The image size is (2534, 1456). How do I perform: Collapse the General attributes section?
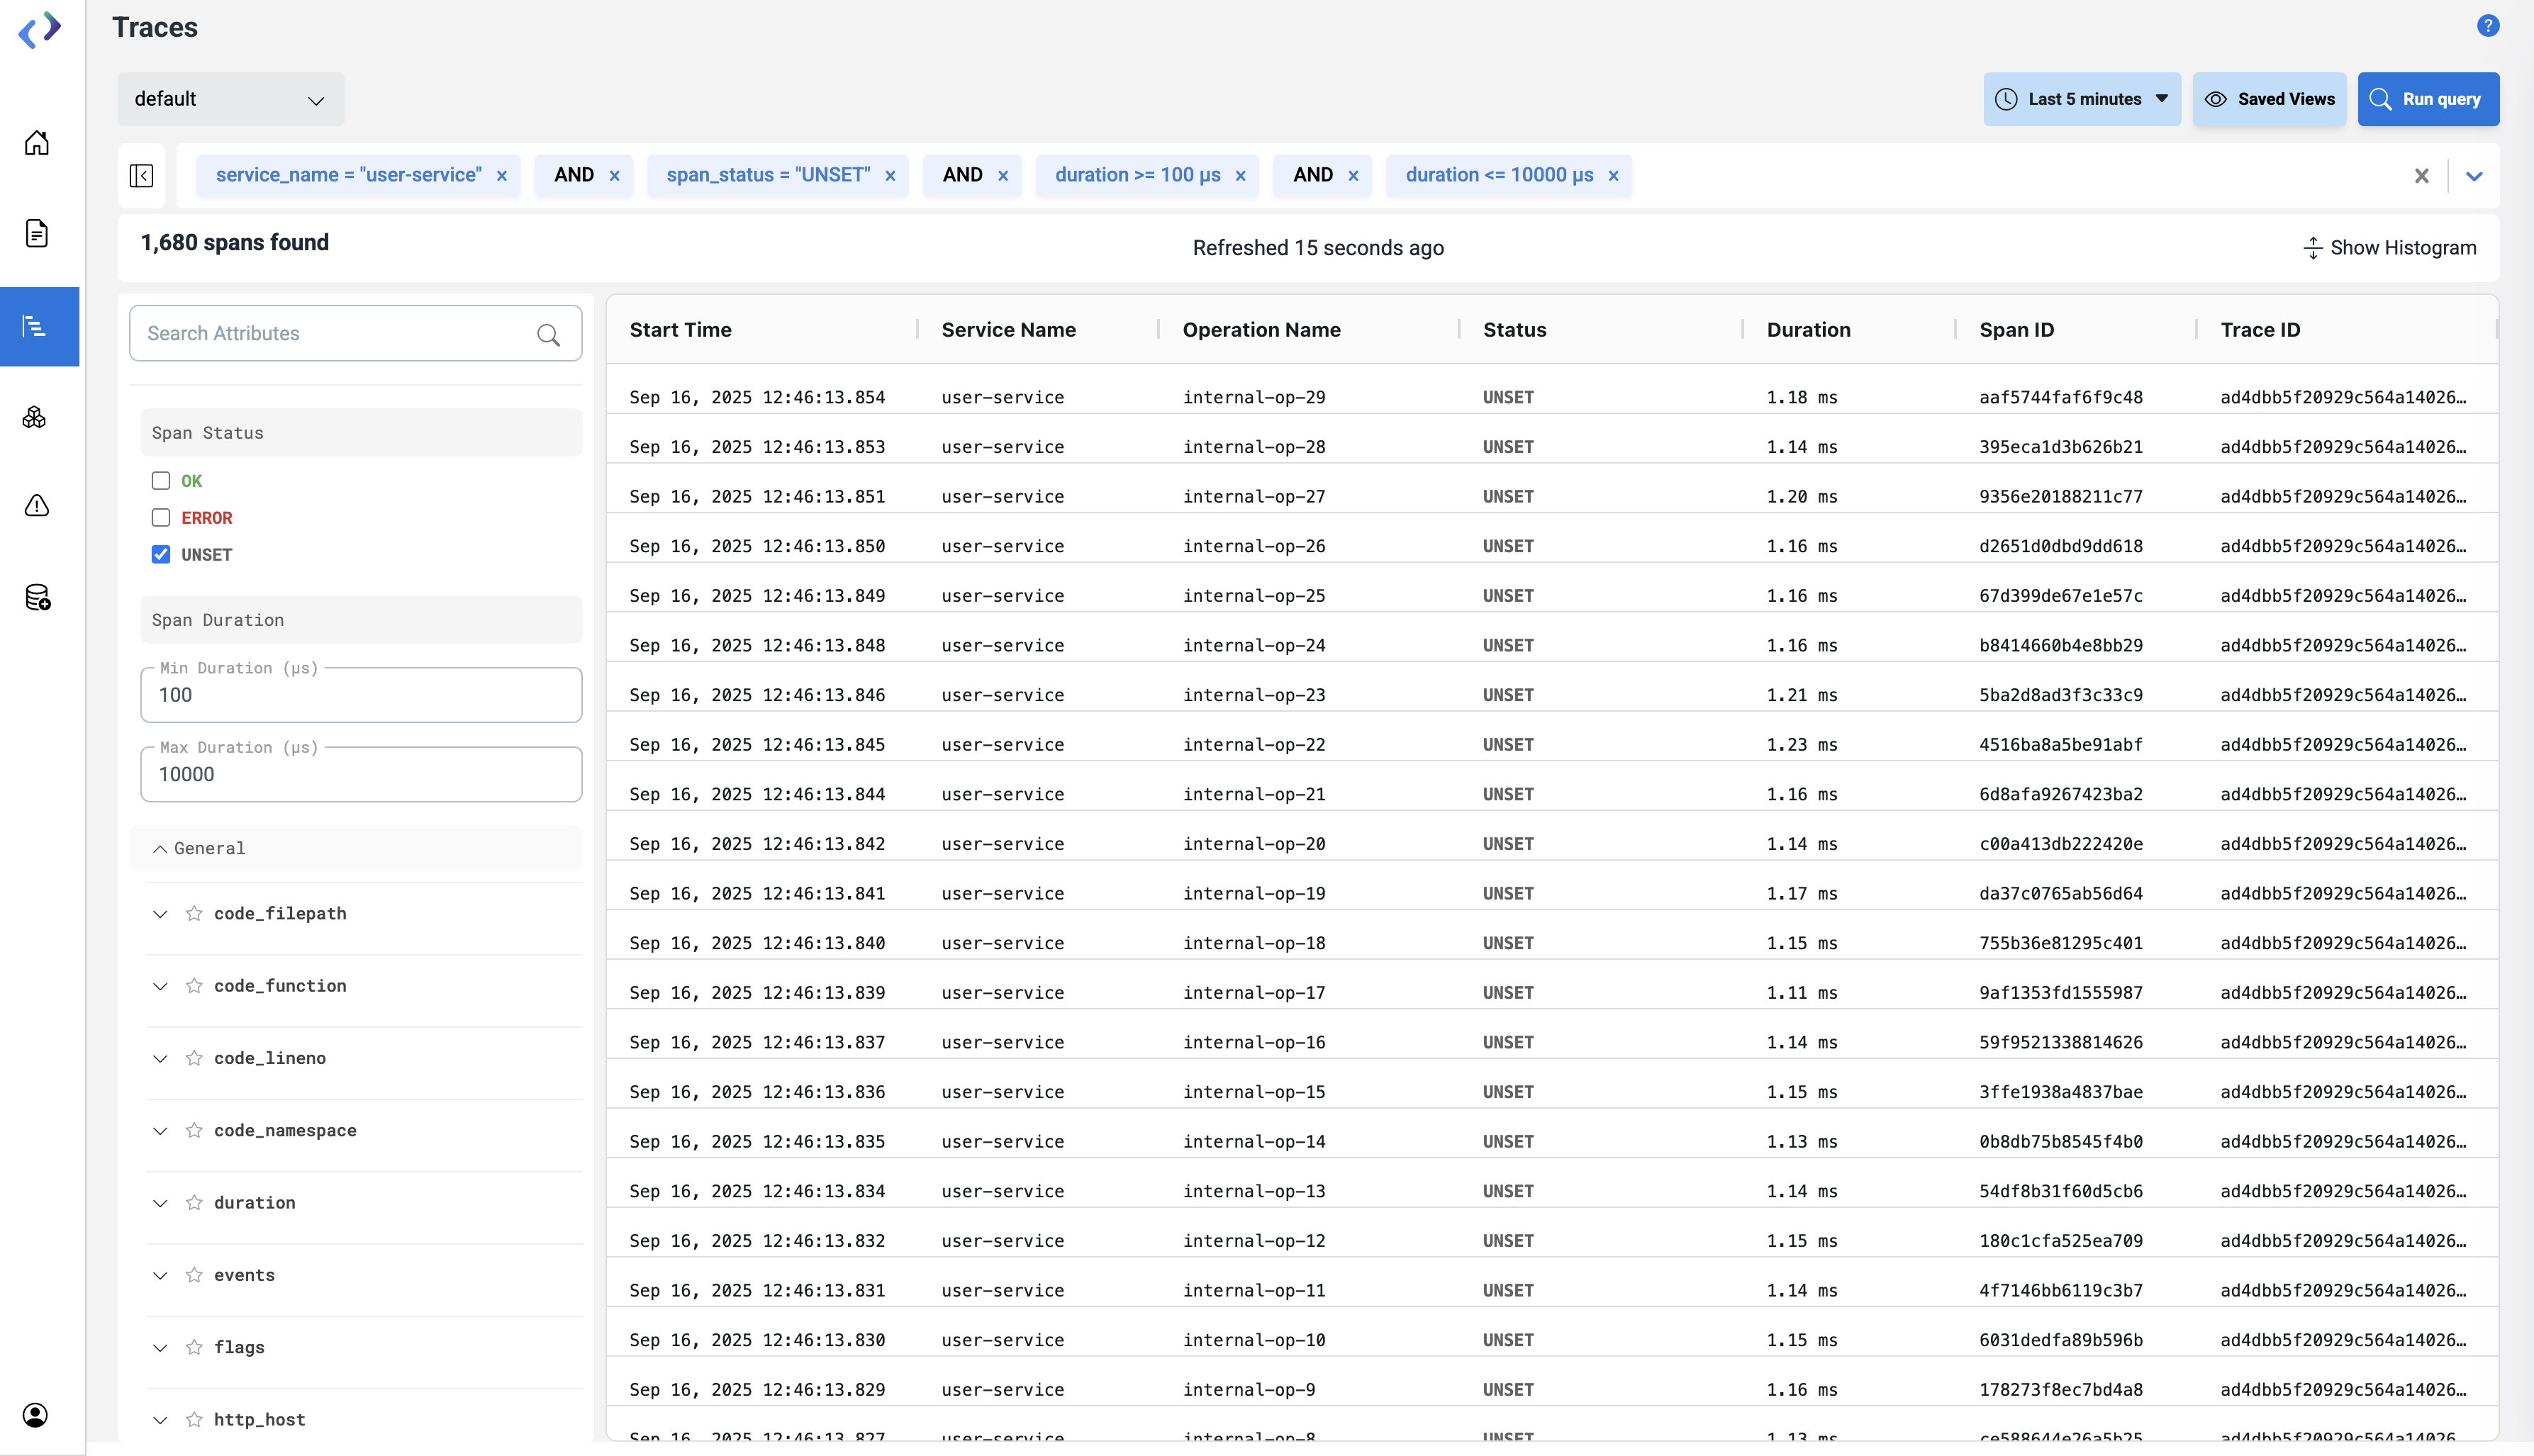(x=160, y=848)
